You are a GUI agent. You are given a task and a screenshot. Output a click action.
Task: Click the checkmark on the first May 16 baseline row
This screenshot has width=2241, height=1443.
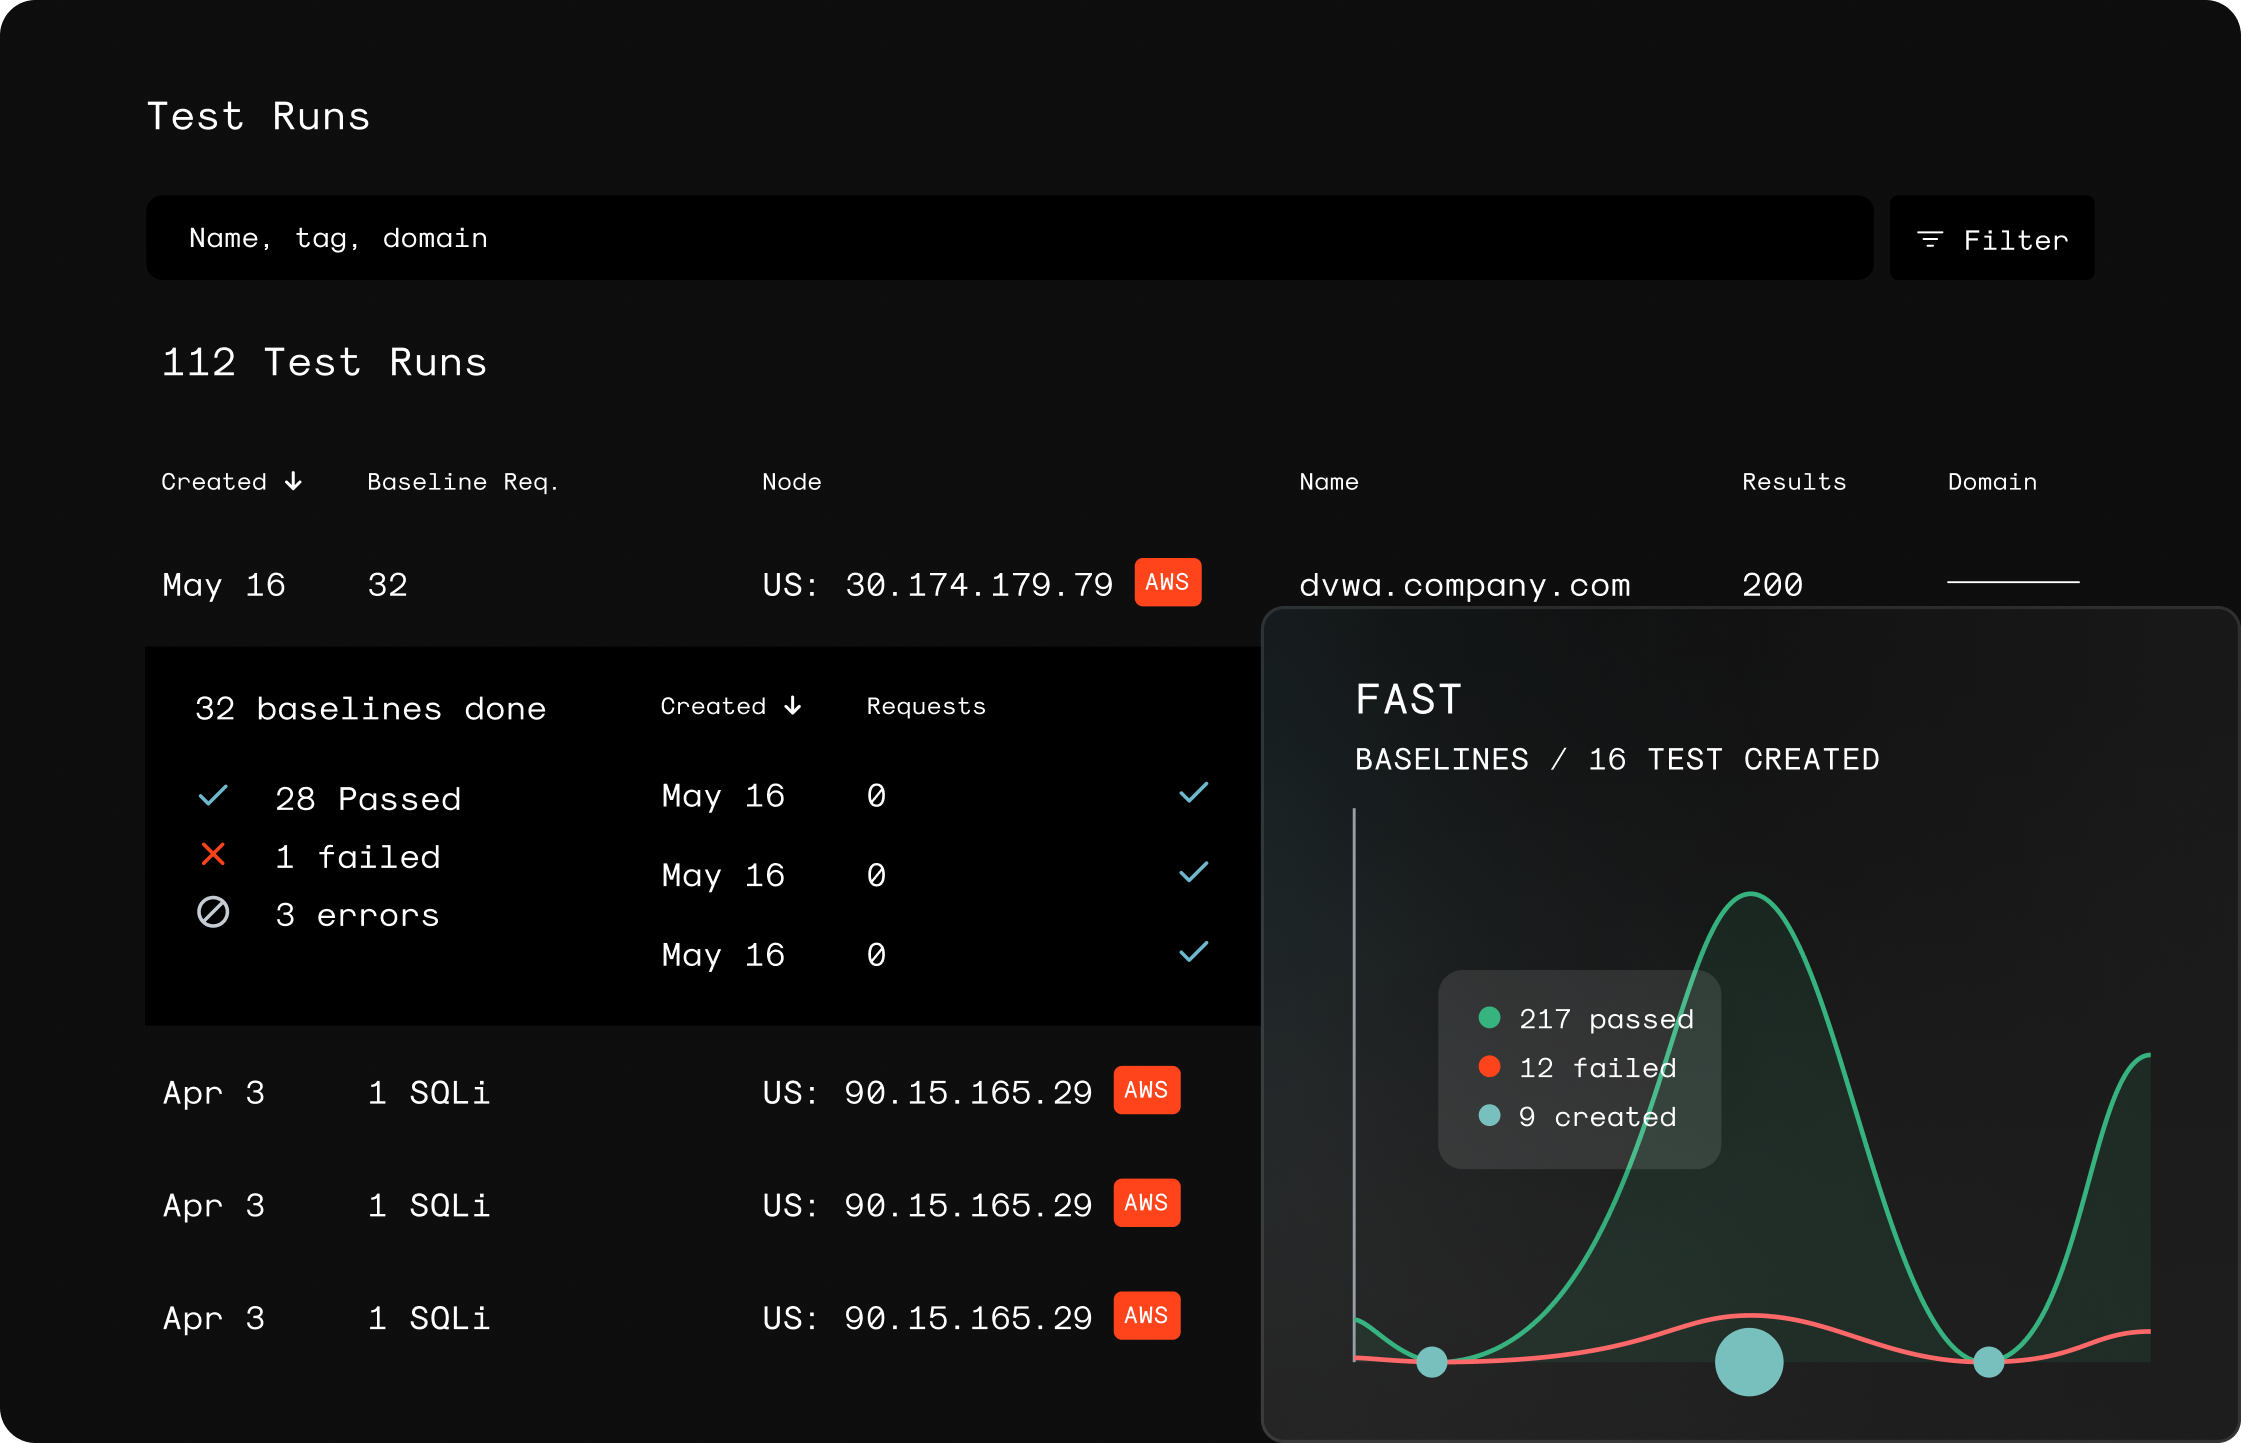pyautogui.click(x=1193, y=794)
